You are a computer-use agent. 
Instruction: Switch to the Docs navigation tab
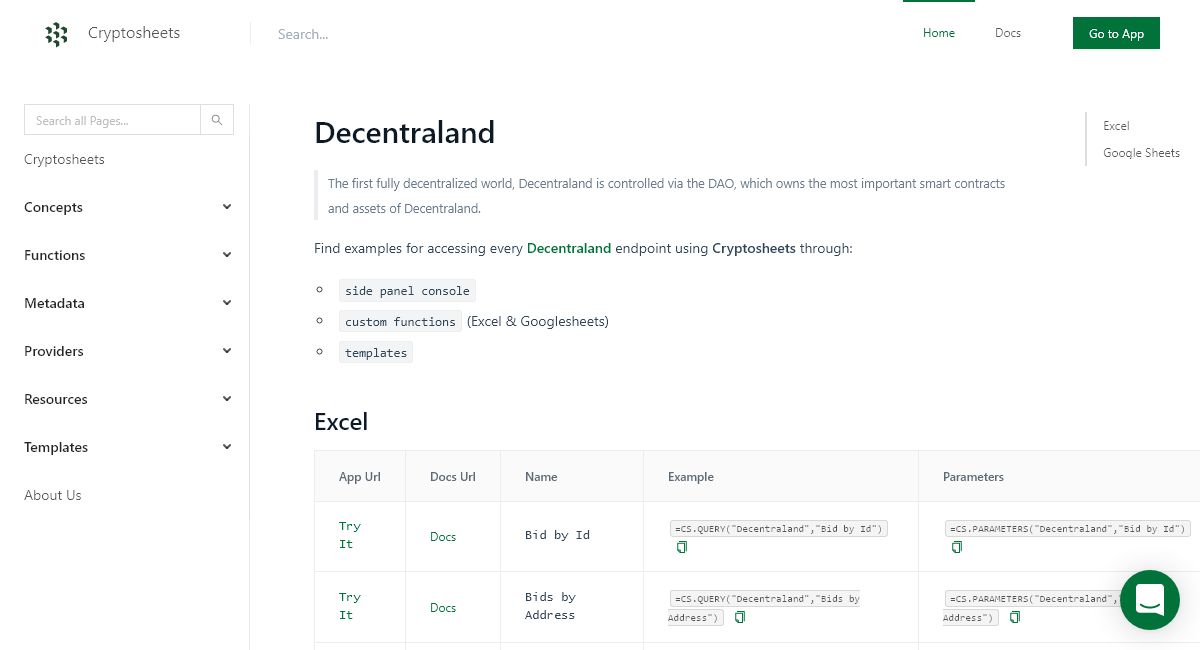tap(1007, 33)
